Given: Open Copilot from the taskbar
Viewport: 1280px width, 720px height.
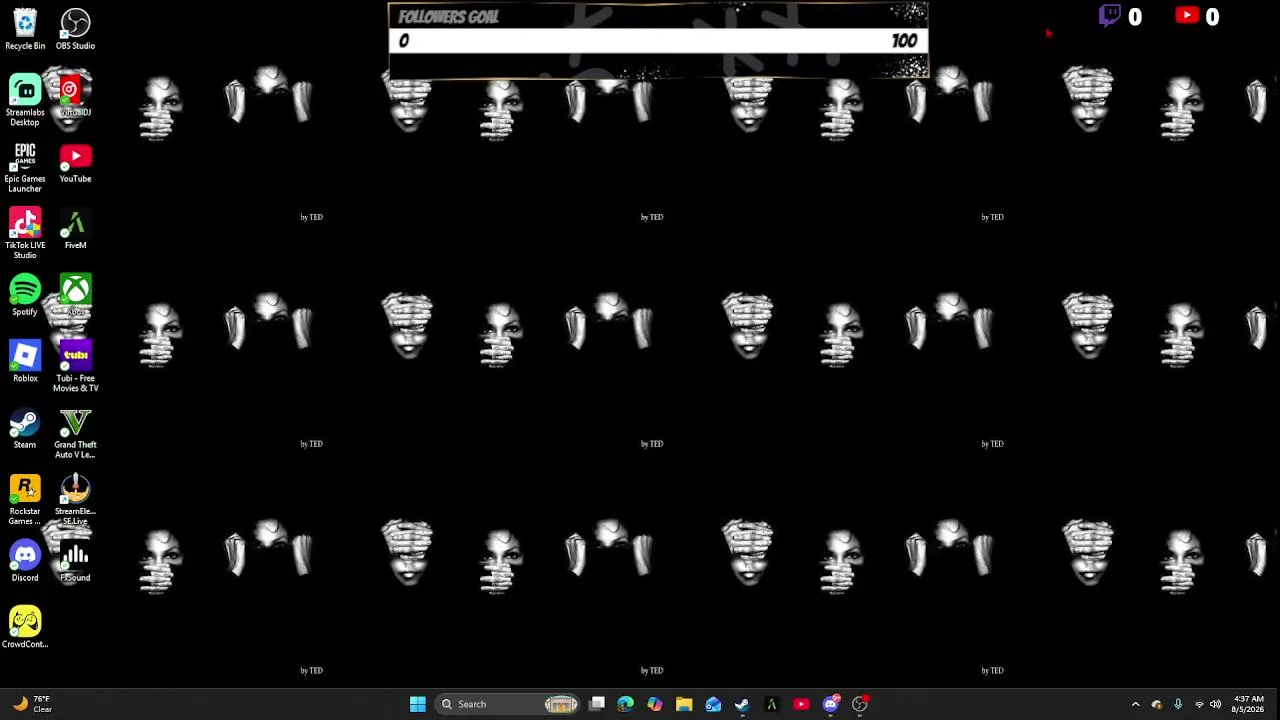Looking at the screenshot, I should [655, 704].
